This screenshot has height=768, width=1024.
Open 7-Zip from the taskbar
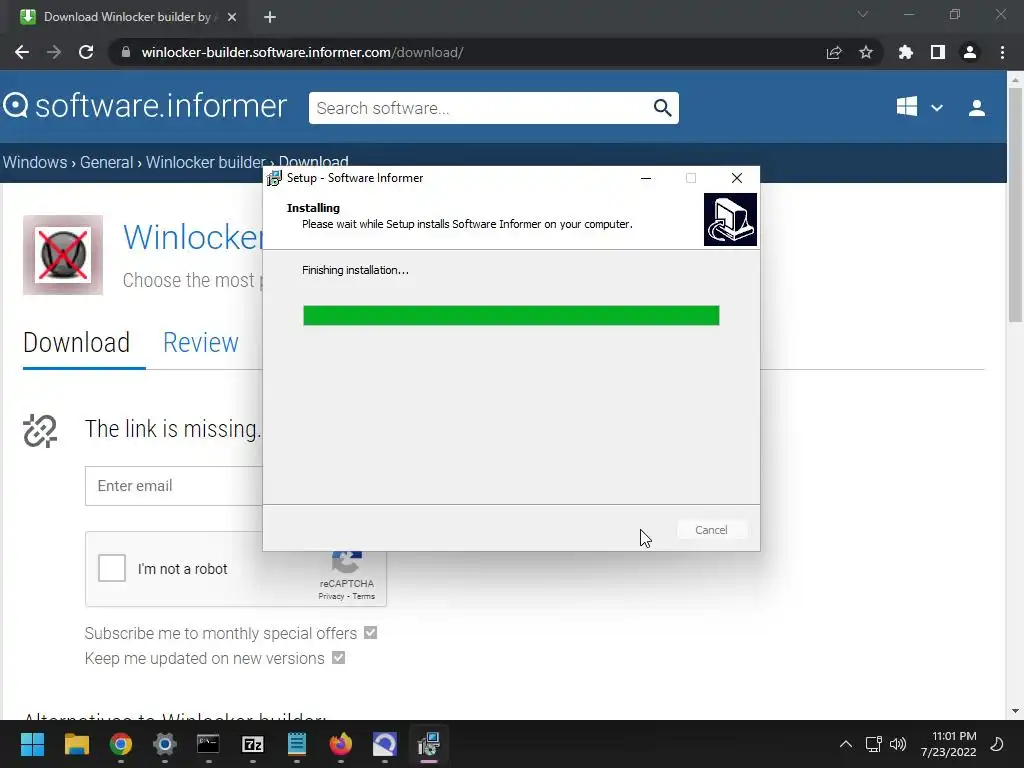tap(253, 744)
